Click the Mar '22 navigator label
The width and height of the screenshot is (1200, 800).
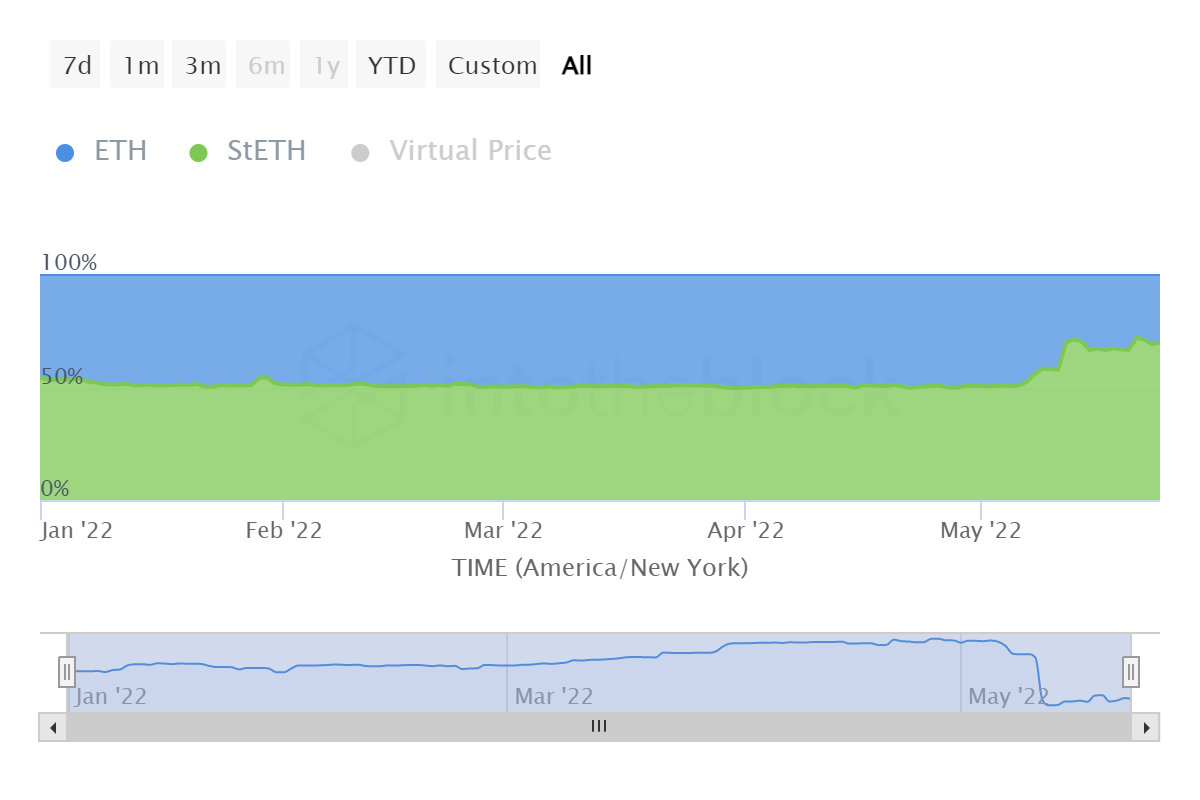point(553,696)
